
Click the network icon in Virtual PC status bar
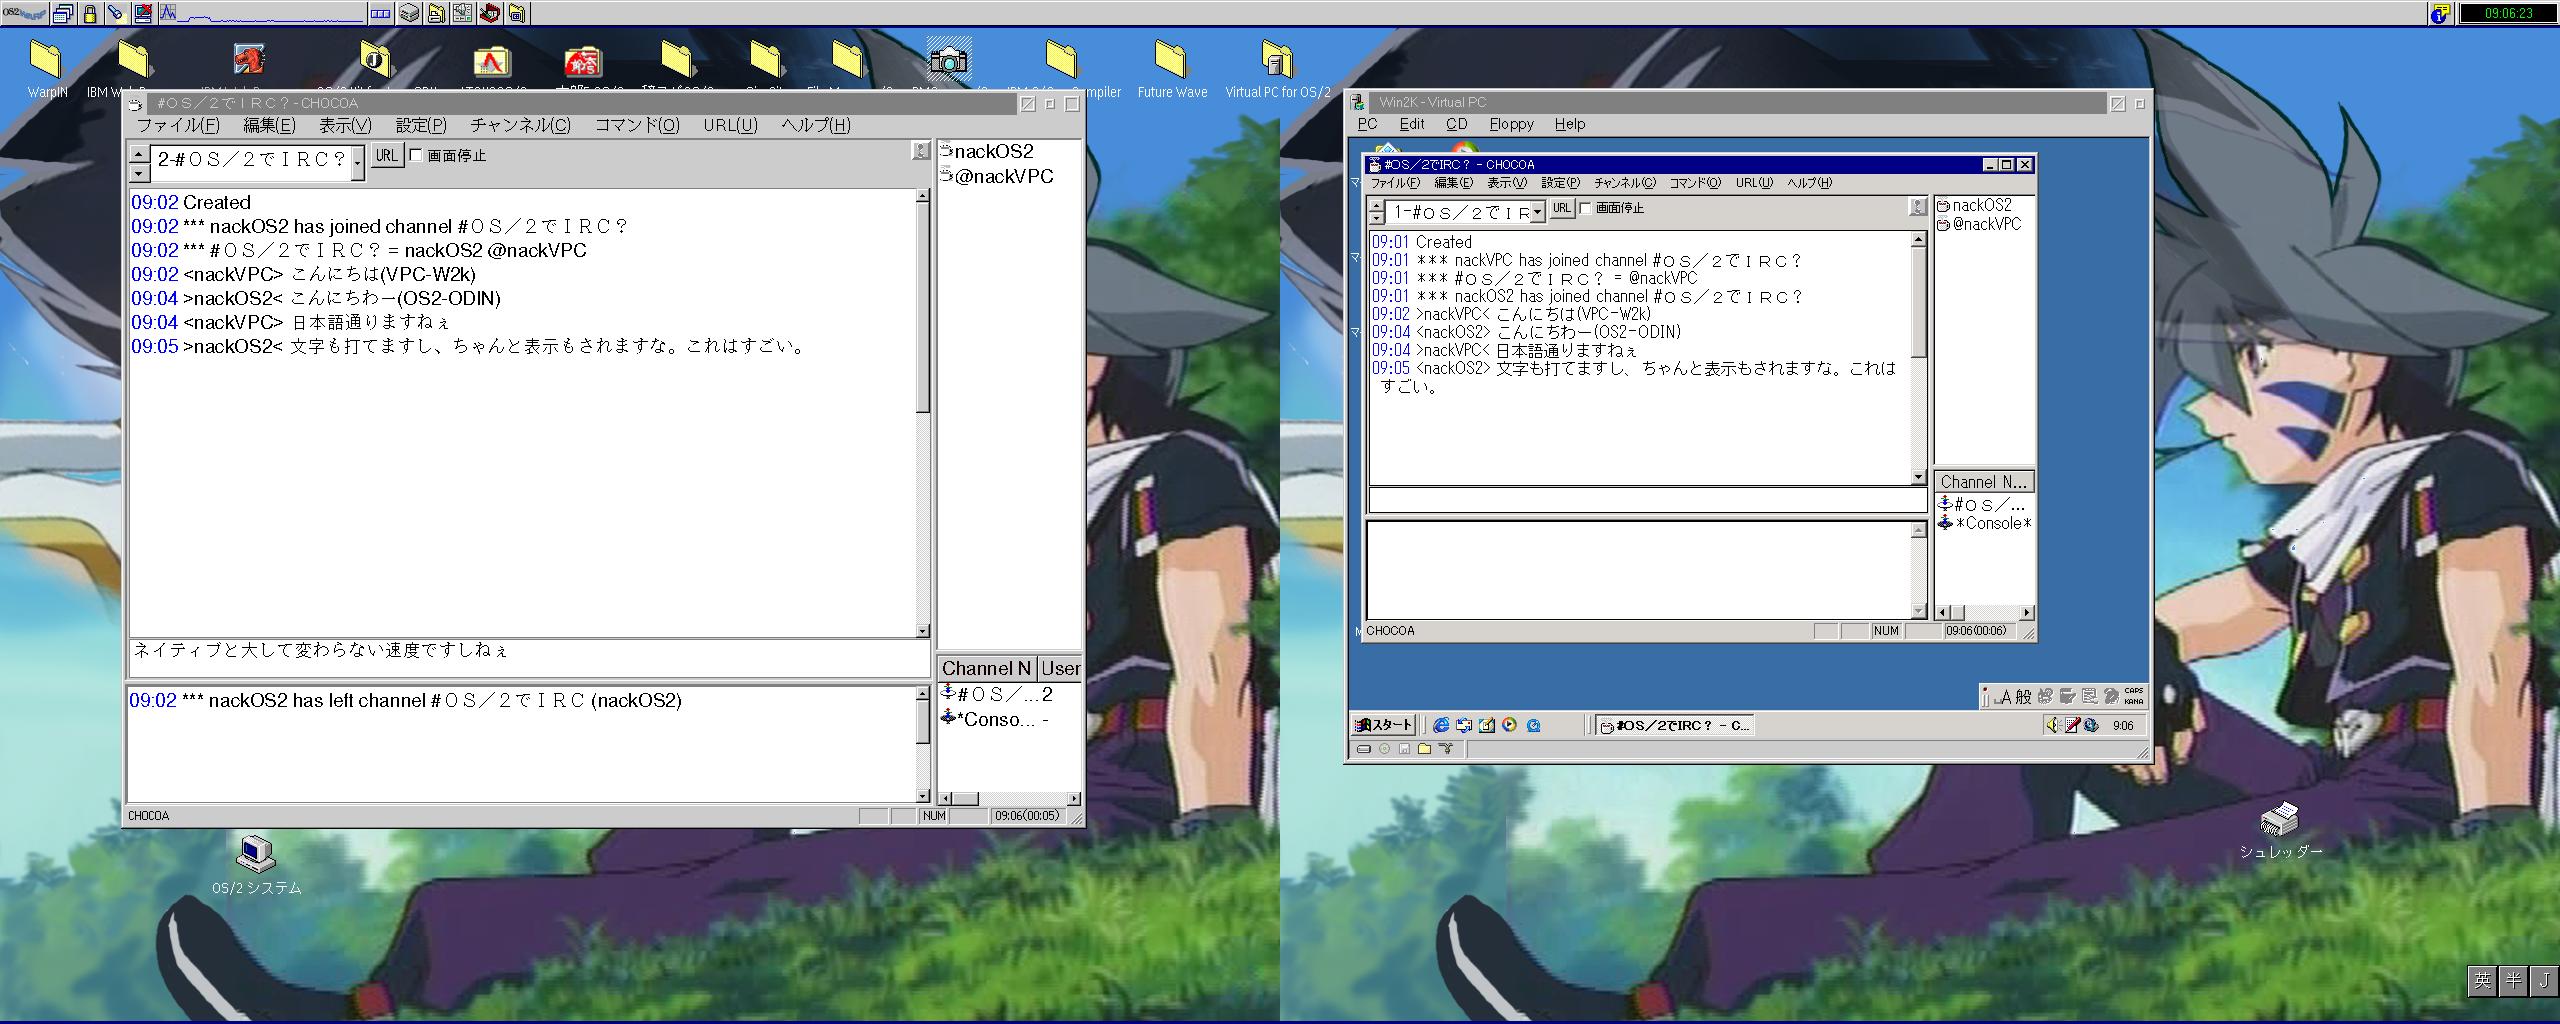point(1445,749)
